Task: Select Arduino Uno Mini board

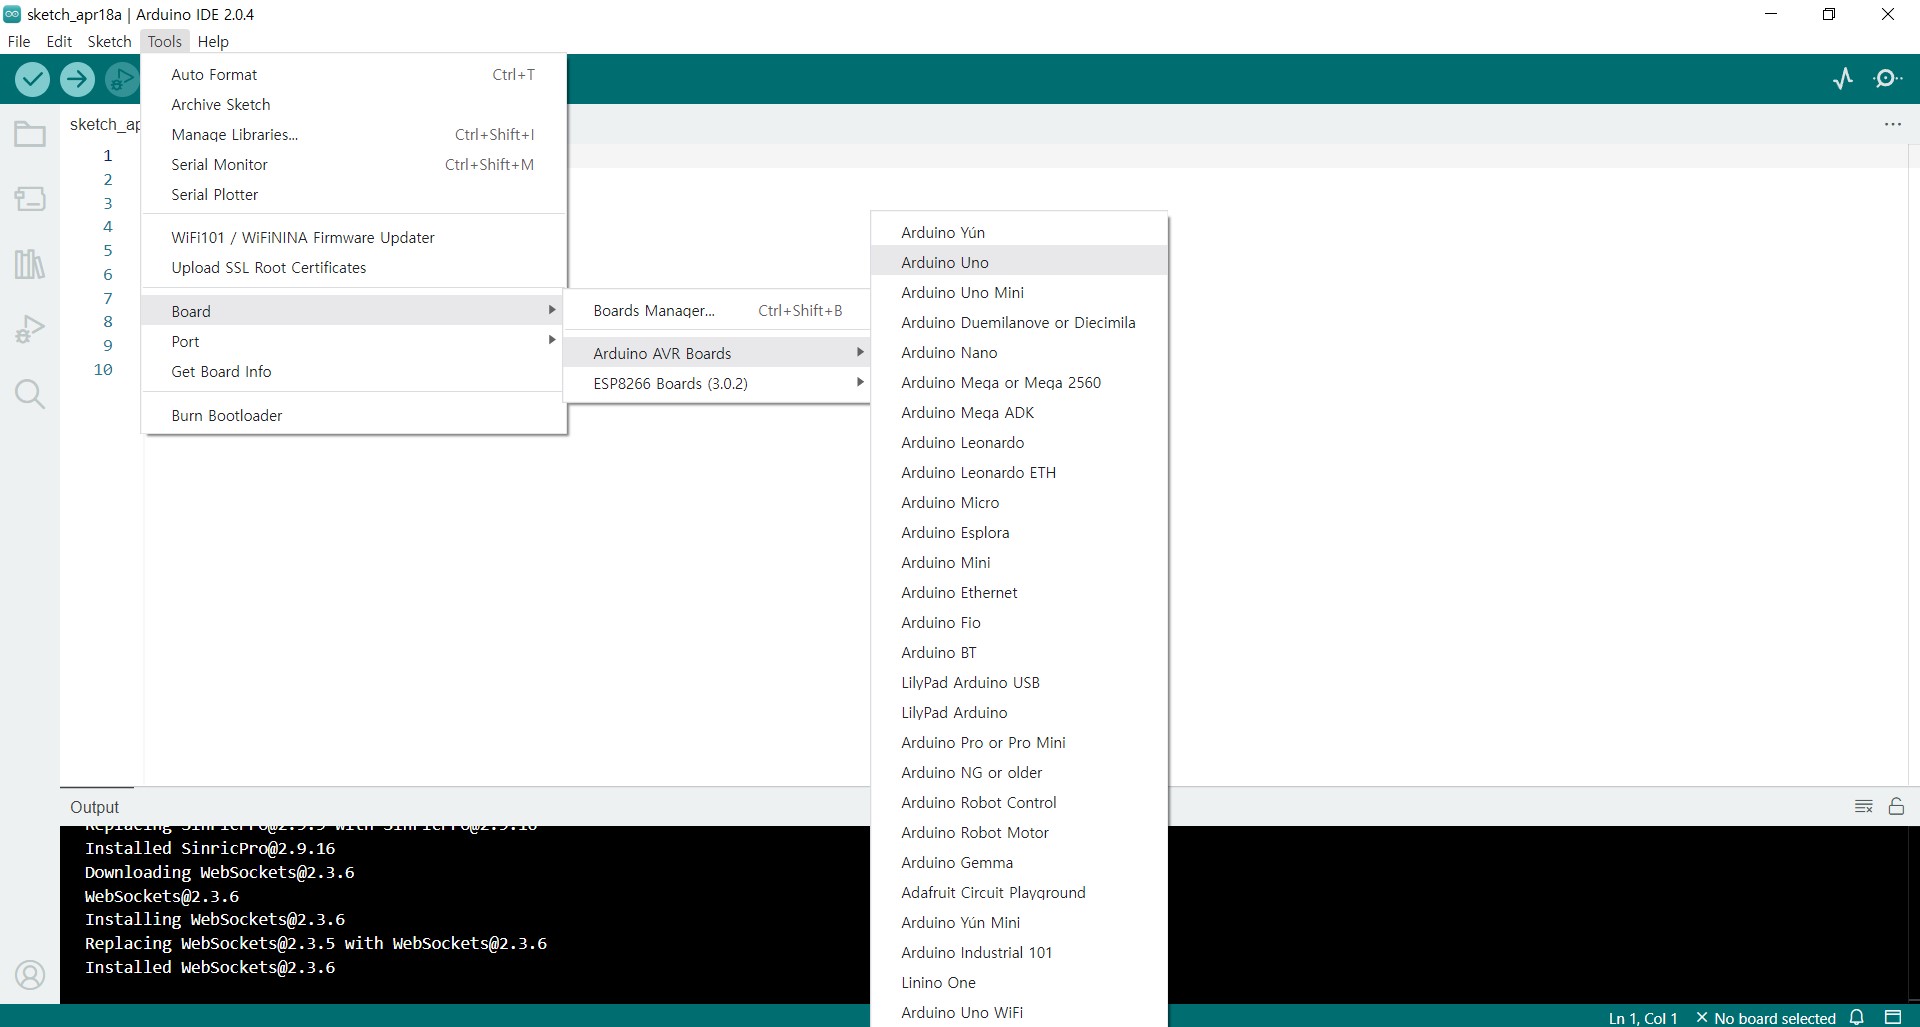Action: [1019, 292]
